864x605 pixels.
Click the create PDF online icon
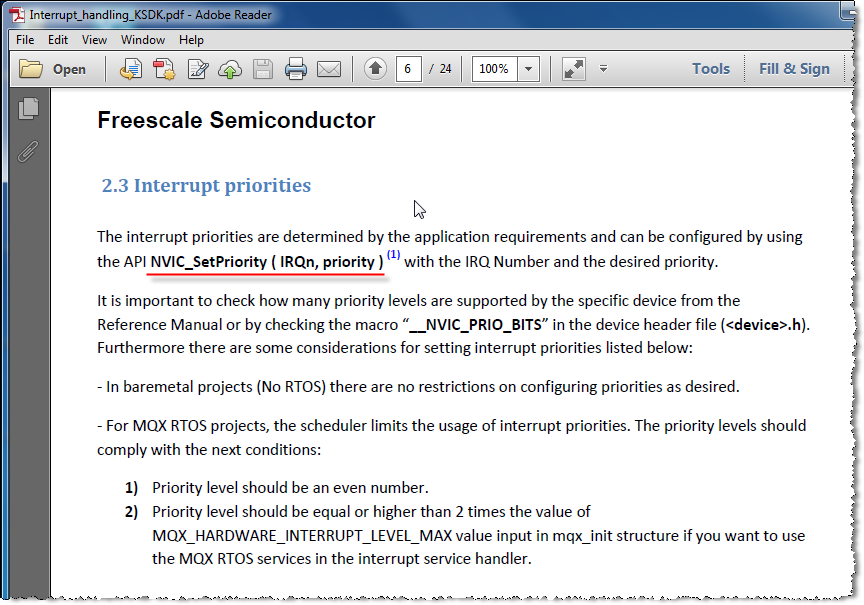pyautogui.click(x=163, y=69)
